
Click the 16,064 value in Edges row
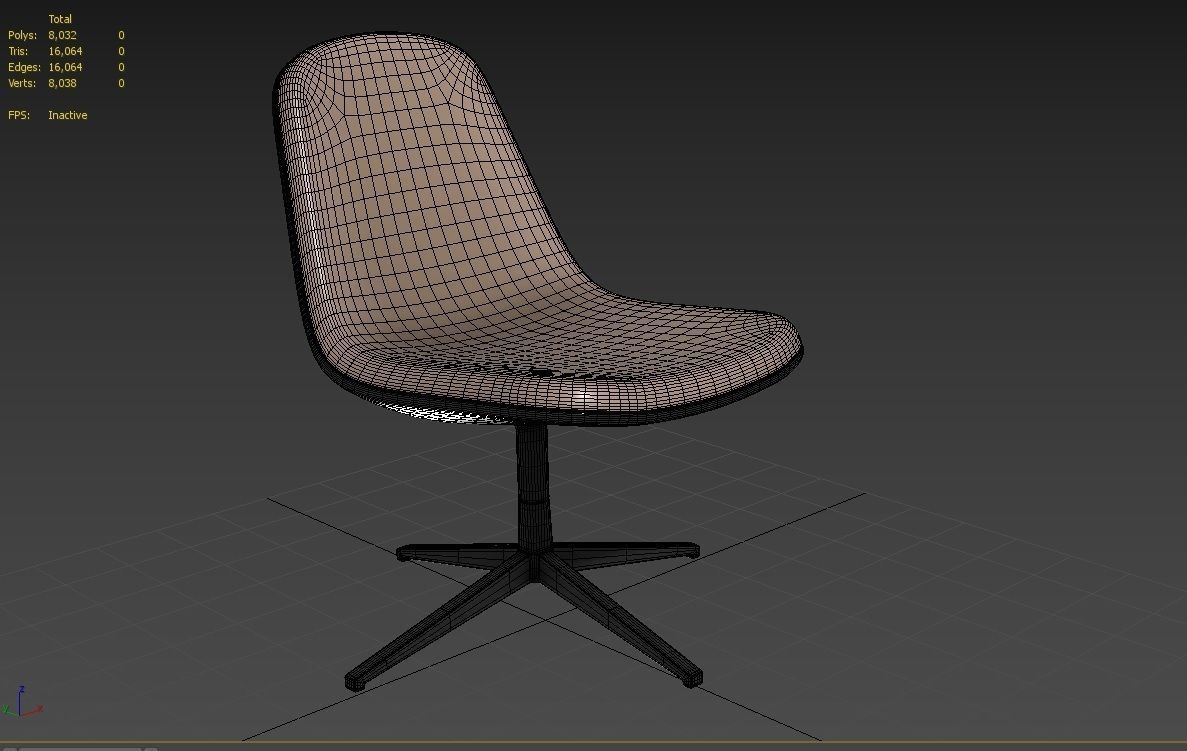[x=65, y=67]
